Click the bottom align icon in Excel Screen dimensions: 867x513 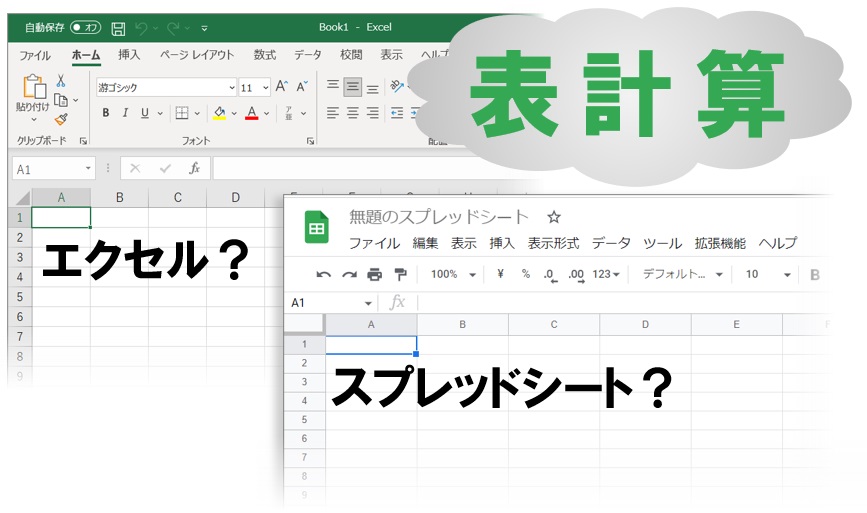tap(373, 89)
